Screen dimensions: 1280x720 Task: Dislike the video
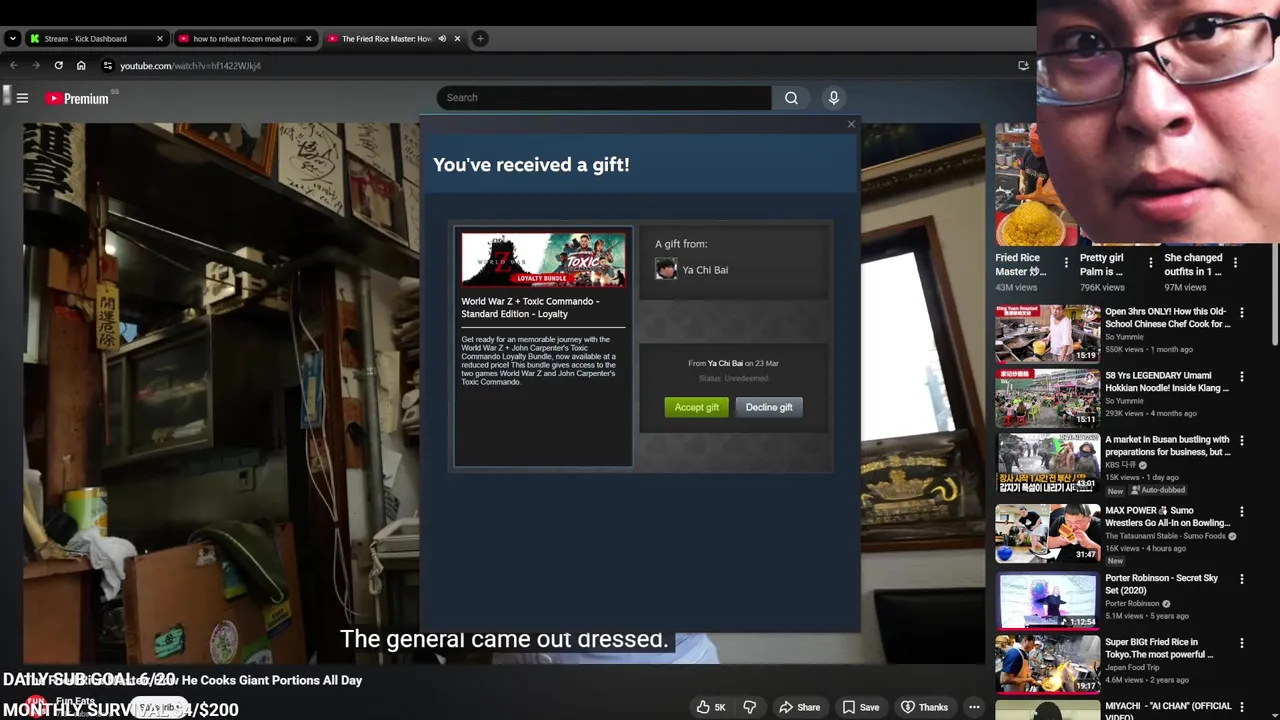pyautogui.click(x=749, y=707)
